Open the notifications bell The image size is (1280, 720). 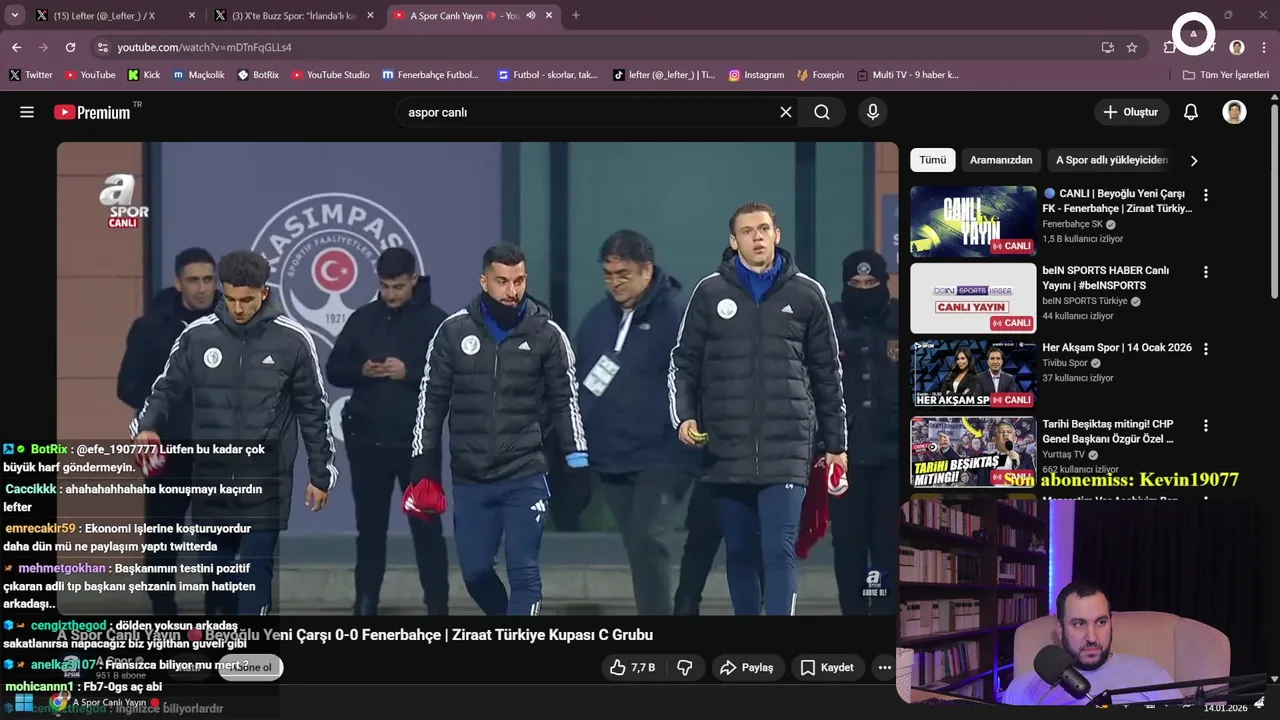[x=1191, y=112]
